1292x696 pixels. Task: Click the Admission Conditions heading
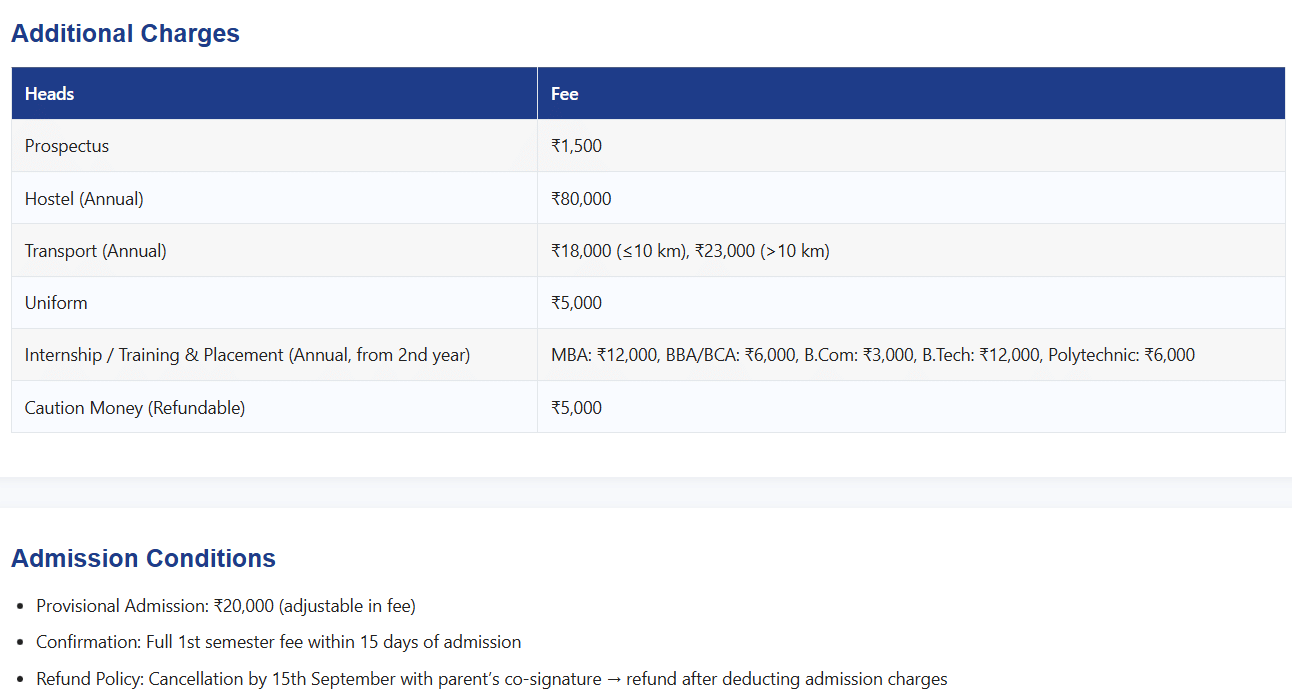tap(143, 558)
